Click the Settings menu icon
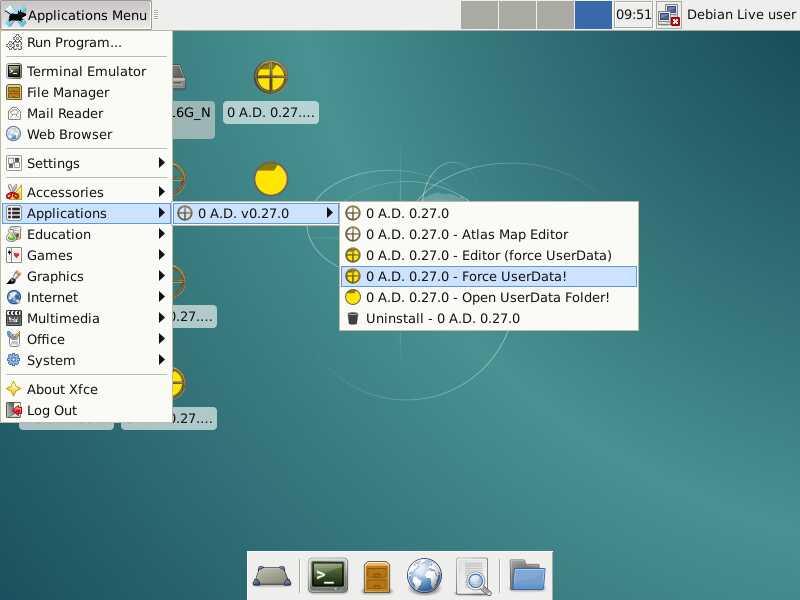800x600 pixels. (x=14, y=163)
